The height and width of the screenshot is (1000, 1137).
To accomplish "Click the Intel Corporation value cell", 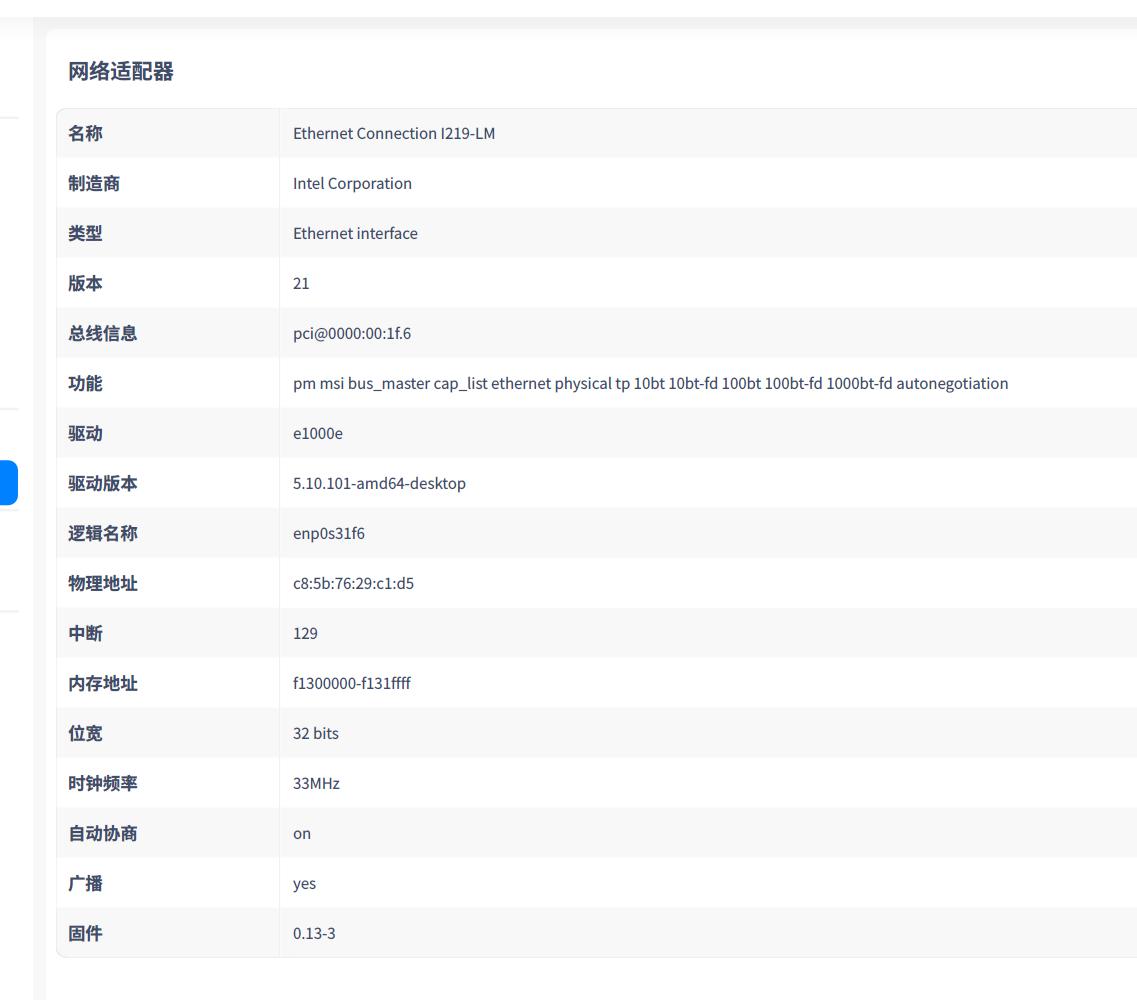I will click(x=352, y=183).
